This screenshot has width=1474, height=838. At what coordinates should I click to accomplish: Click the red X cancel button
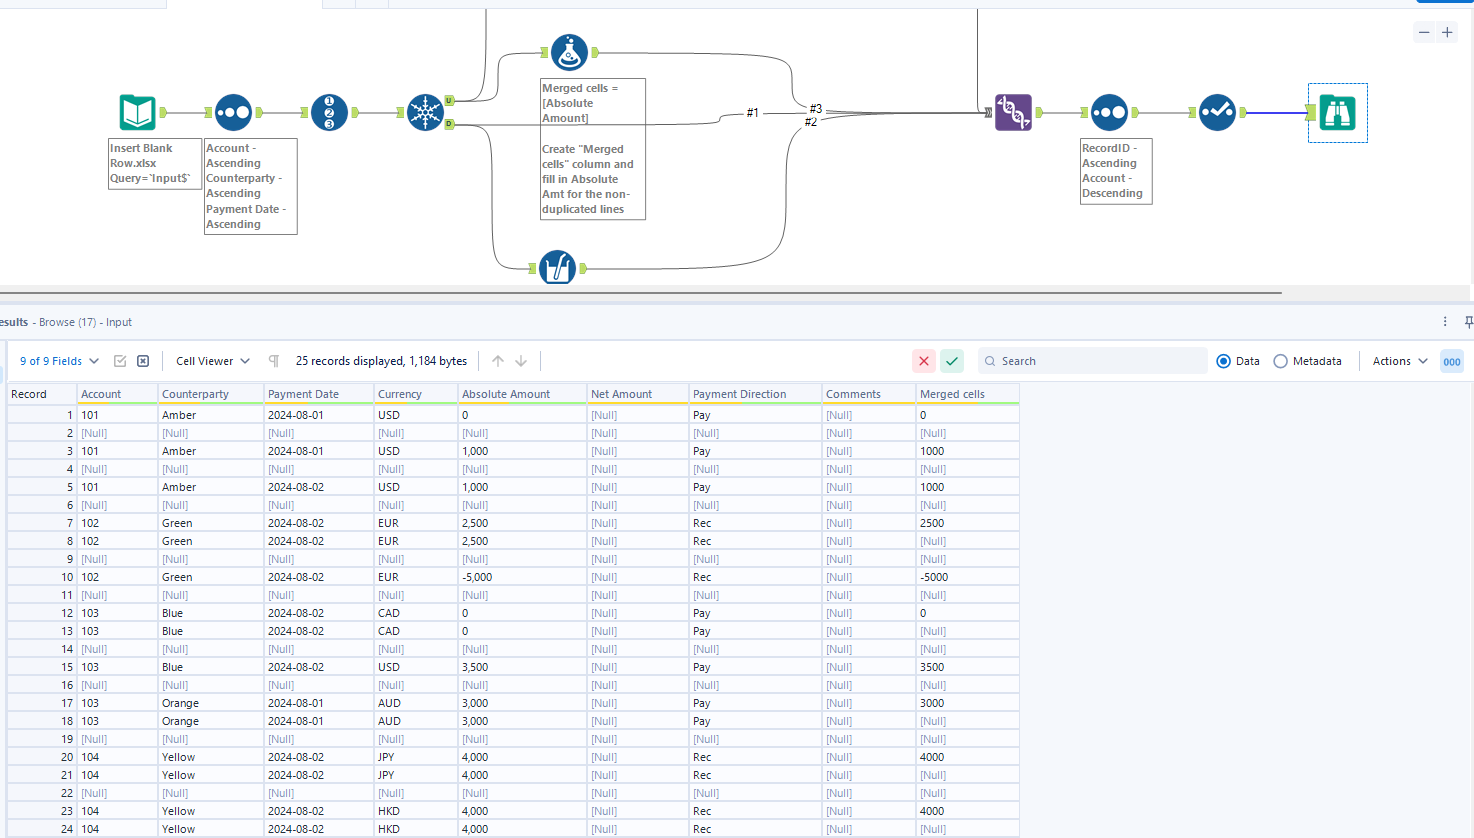click(923, 360)
